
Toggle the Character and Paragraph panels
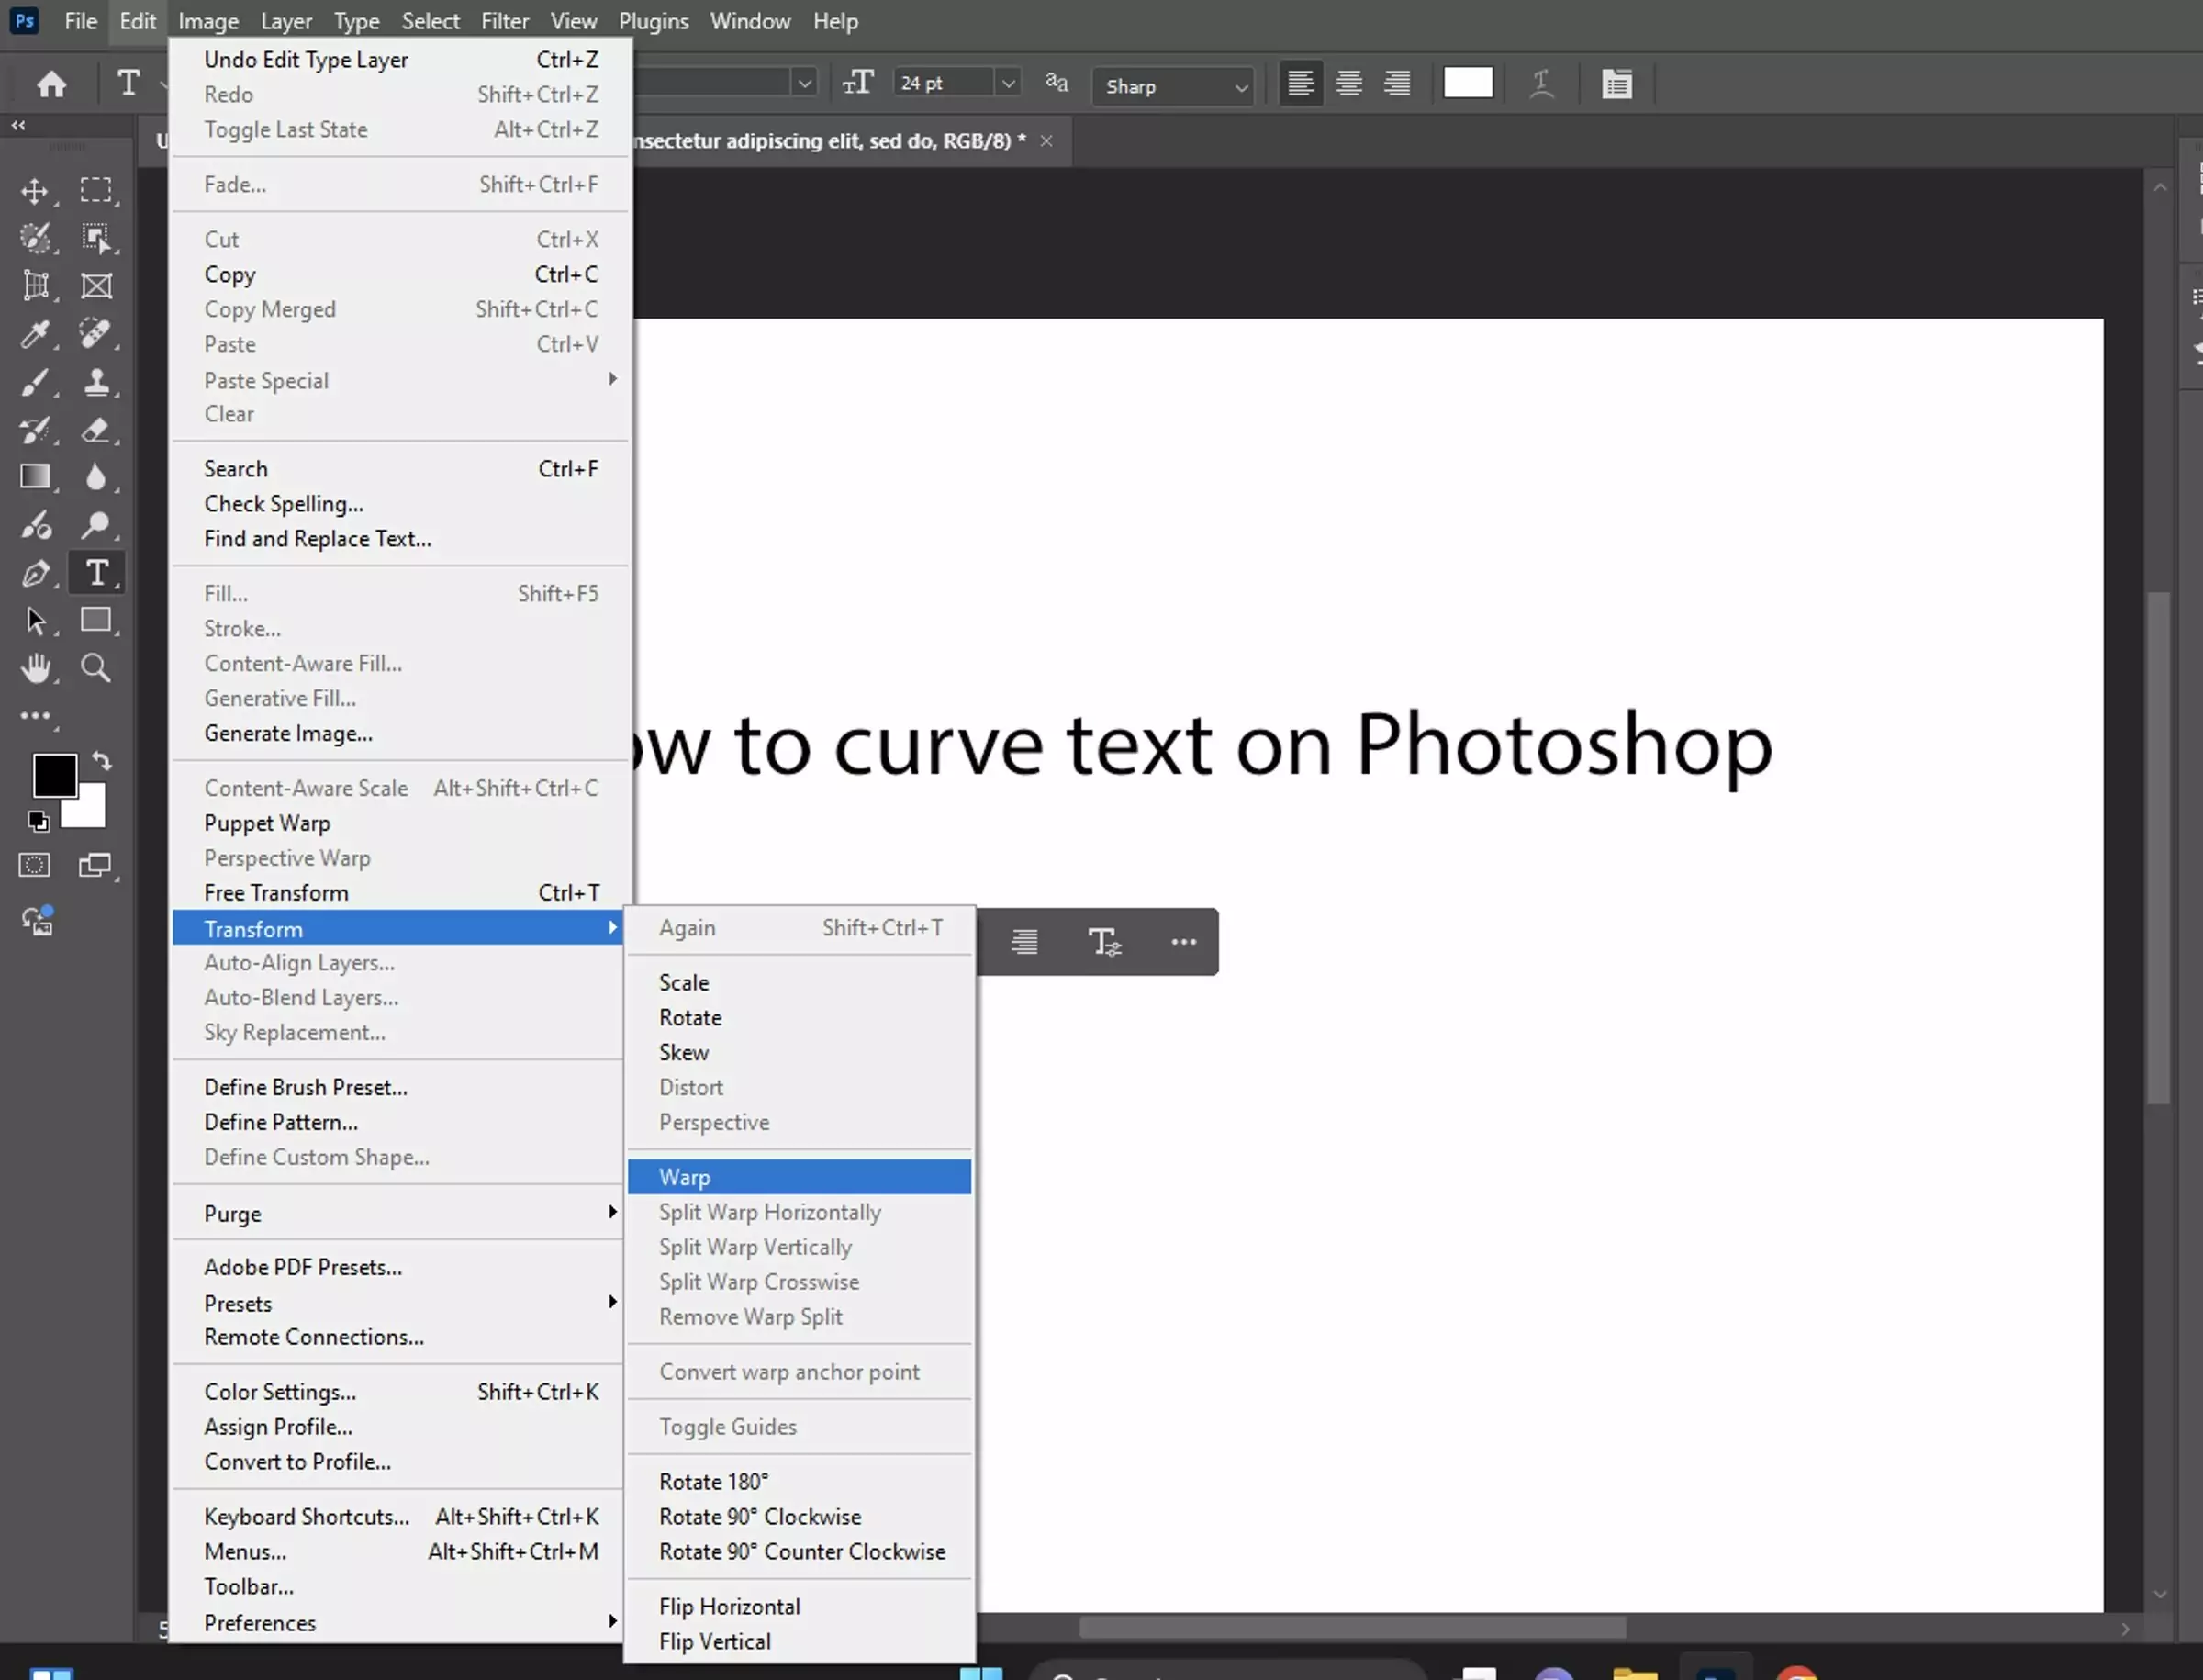click(x=1617, y=83)
